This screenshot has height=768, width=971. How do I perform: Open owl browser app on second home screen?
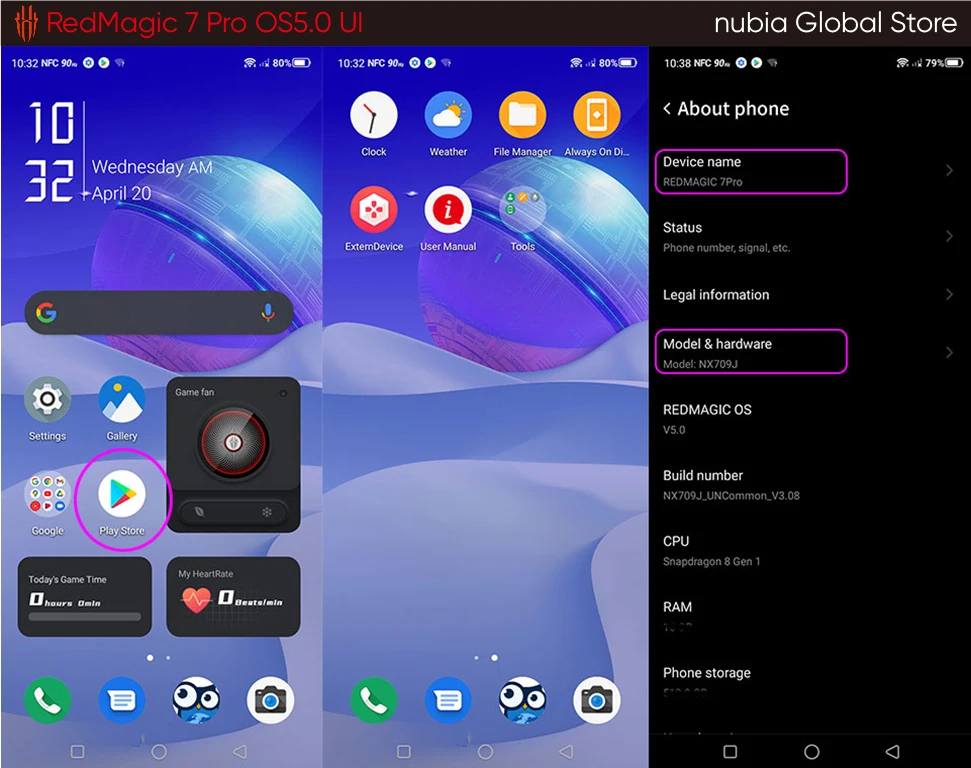522,700
